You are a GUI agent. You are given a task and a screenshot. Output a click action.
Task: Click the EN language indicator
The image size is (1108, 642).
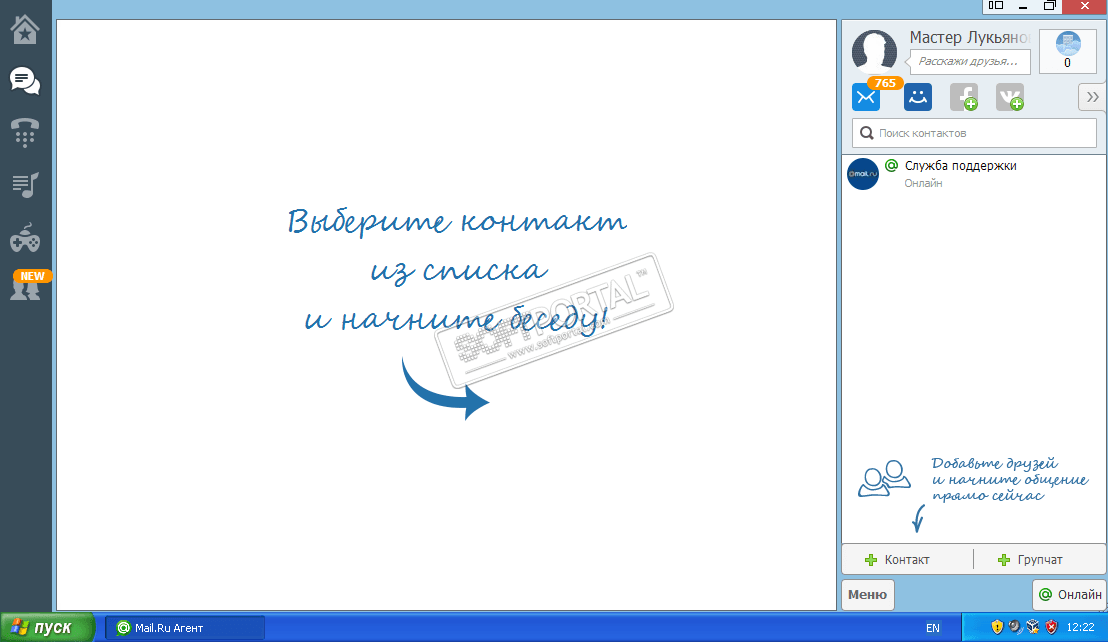coord(933,628)
